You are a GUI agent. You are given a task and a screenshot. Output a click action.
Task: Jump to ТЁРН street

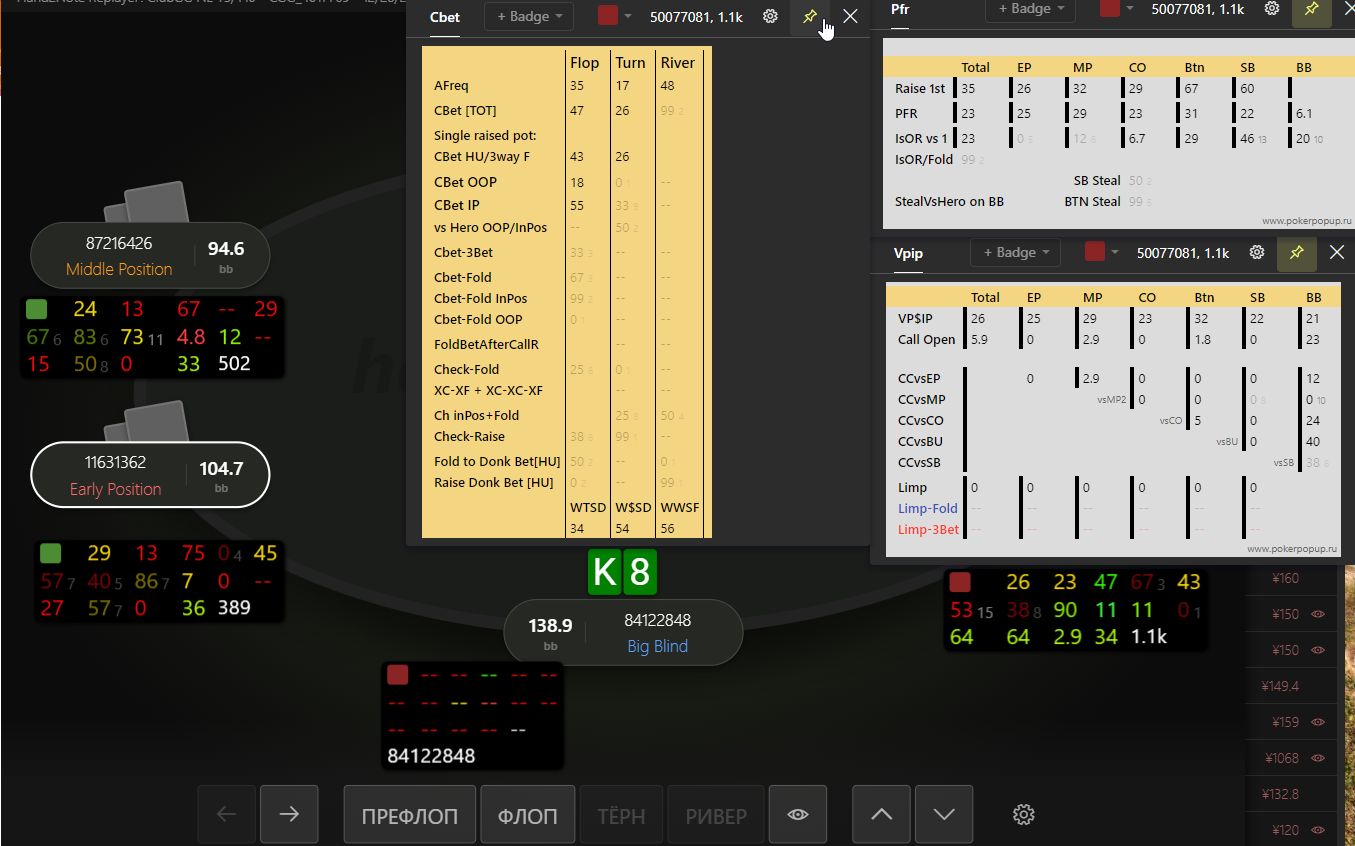tap(621, 816)
